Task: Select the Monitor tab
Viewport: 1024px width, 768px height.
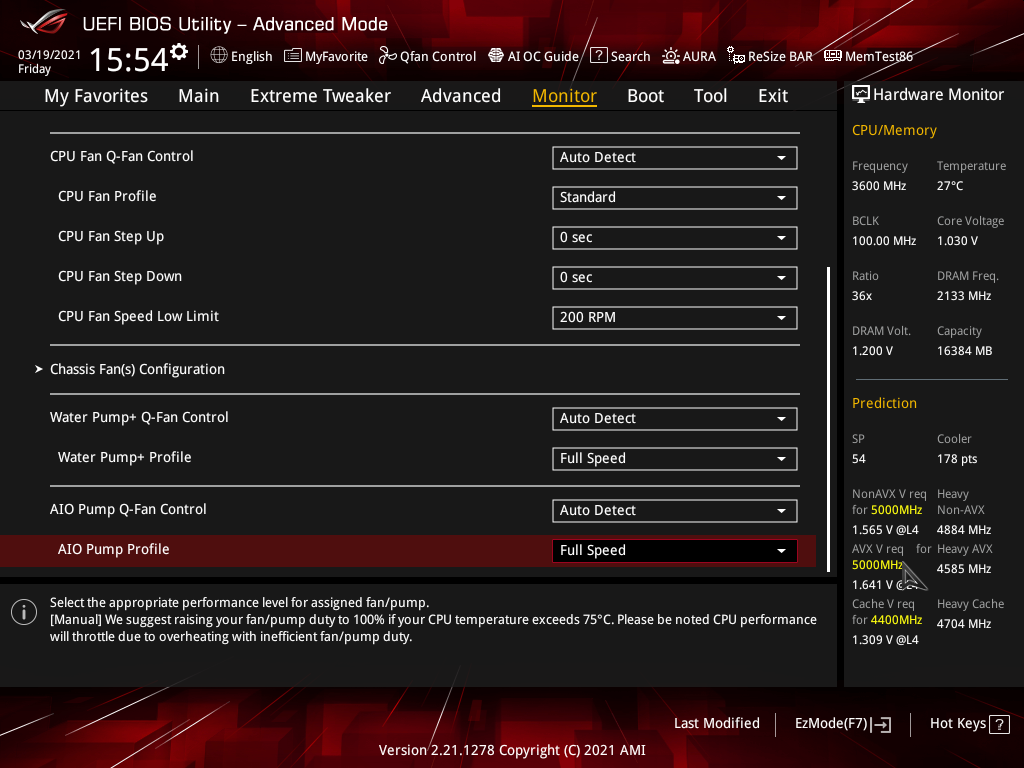Action: 564,96
